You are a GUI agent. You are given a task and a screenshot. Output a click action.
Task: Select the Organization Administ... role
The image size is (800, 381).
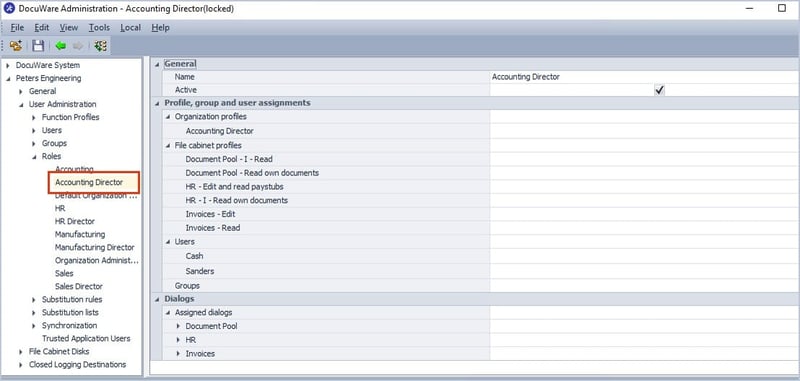click(x=96, y=260)
